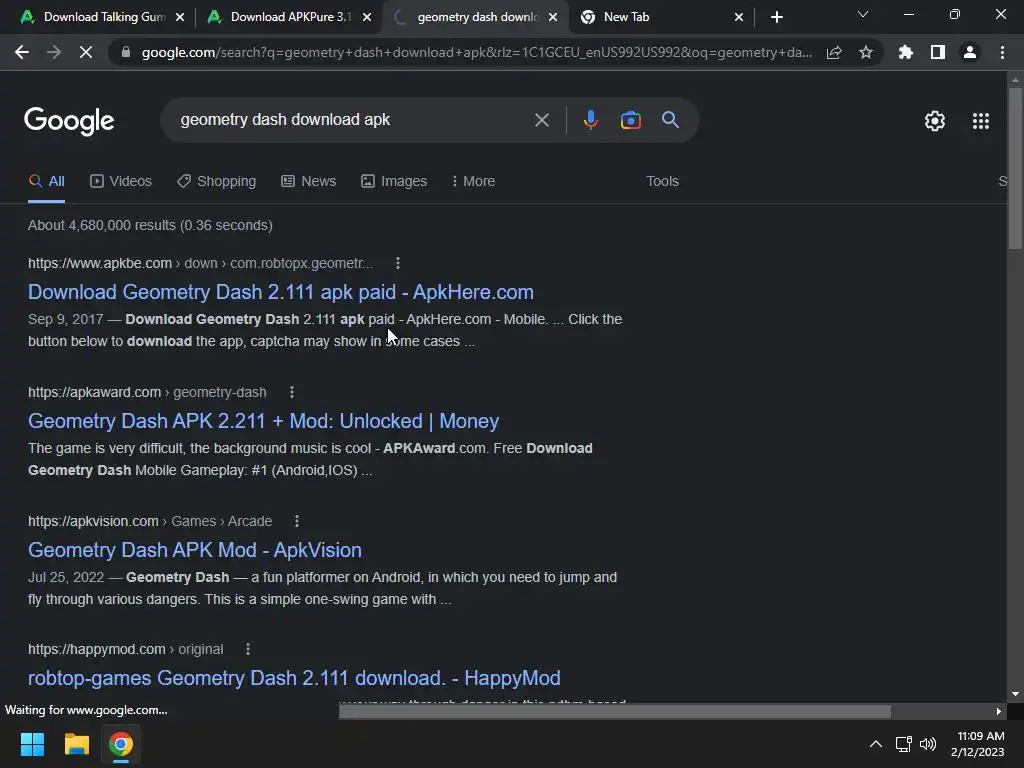The width and height of the screenshot is (1024, 768).
Task: Open options for apkvision.com result
Action: 296,521
